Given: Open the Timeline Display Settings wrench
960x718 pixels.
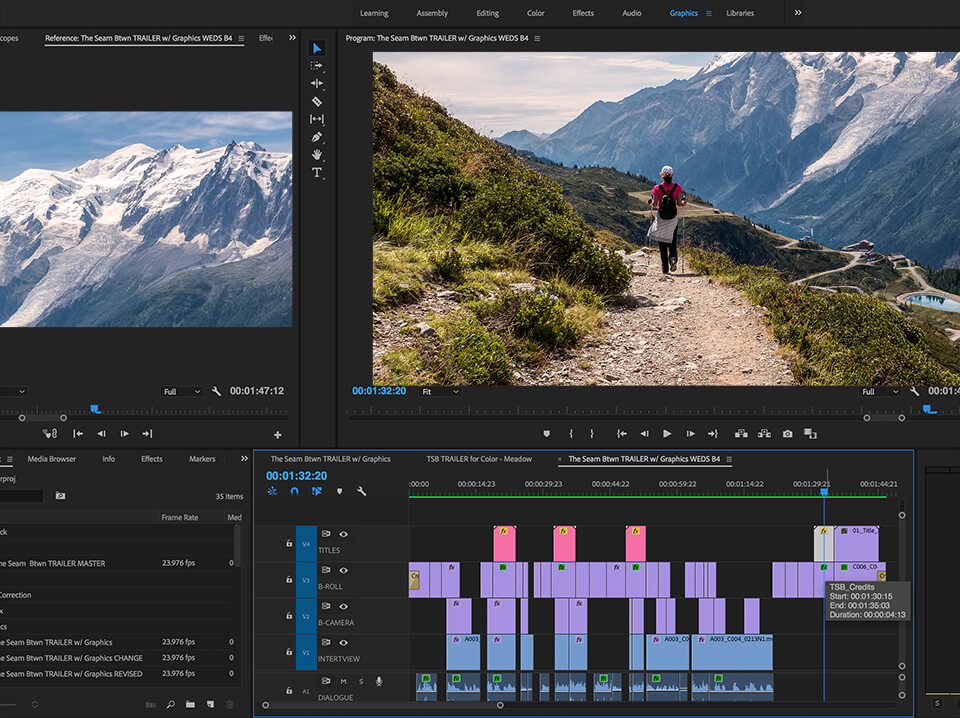Looking at the screenshot, I should tap(361, 491).
